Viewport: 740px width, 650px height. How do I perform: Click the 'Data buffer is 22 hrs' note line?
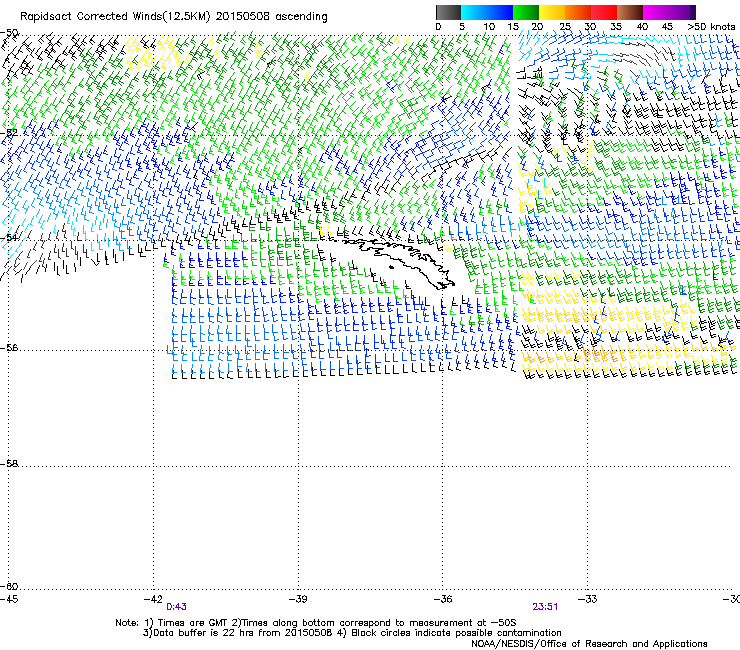[352, 633]
